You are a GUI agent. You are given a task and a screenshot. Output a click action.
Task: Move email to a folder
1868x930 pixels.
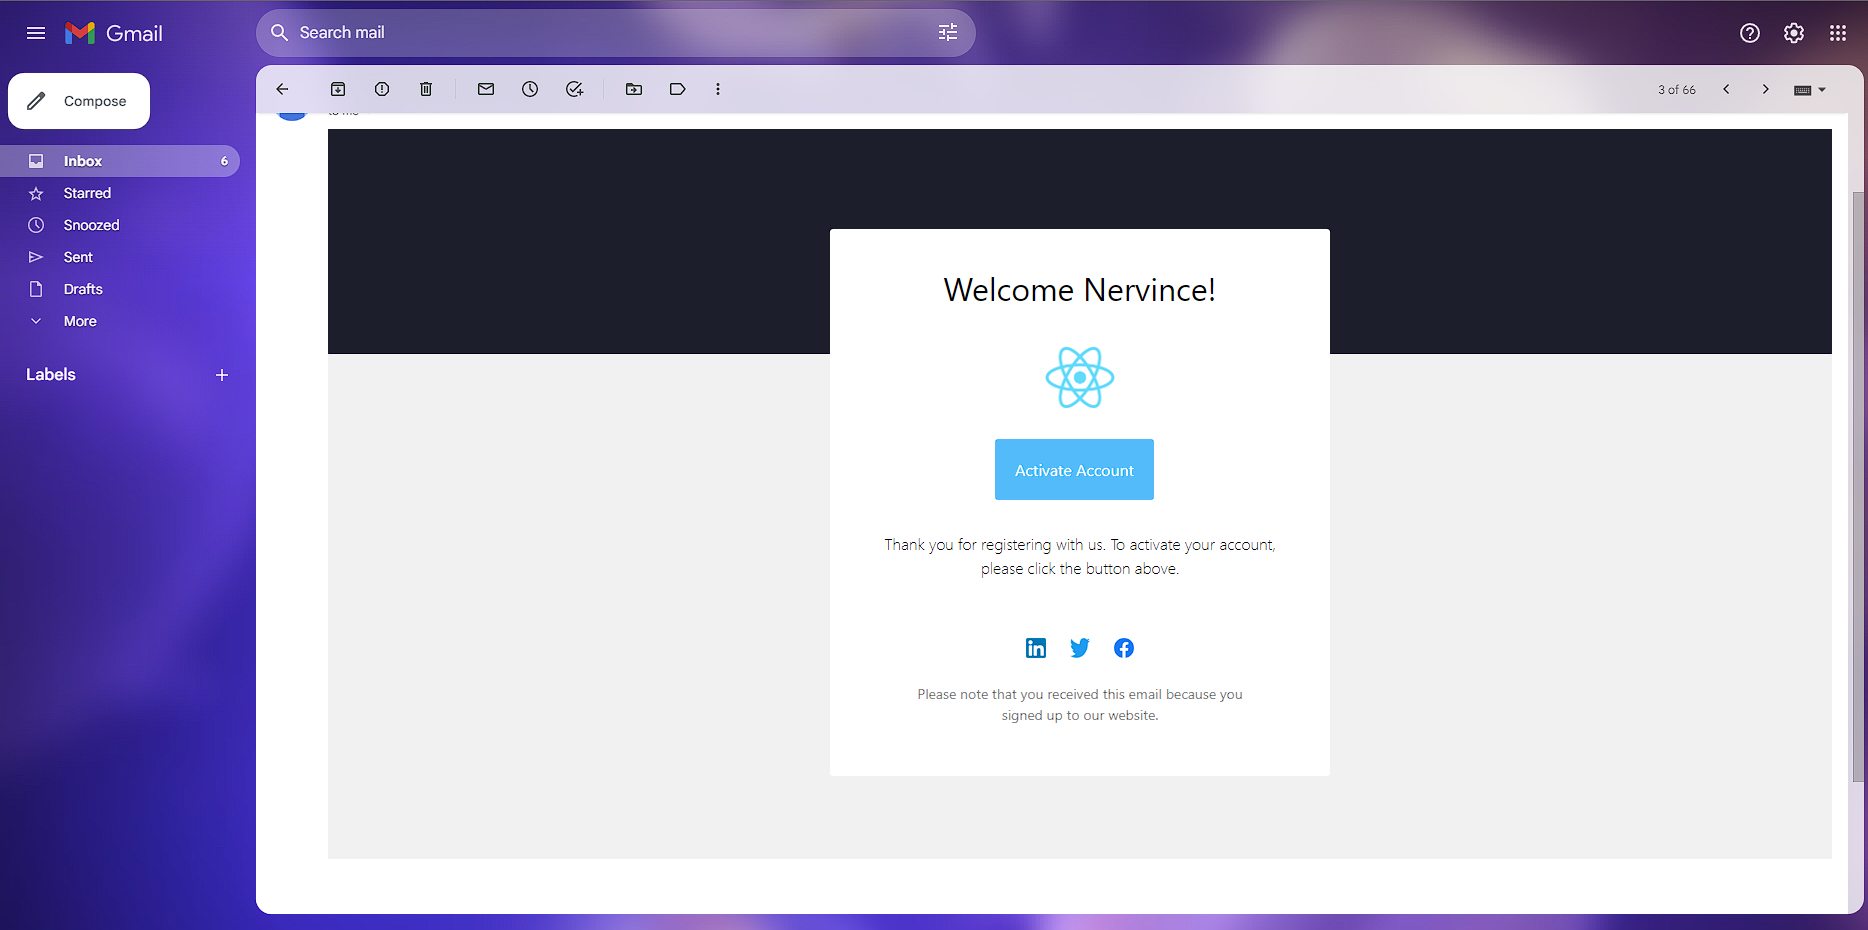click(634, 89)
